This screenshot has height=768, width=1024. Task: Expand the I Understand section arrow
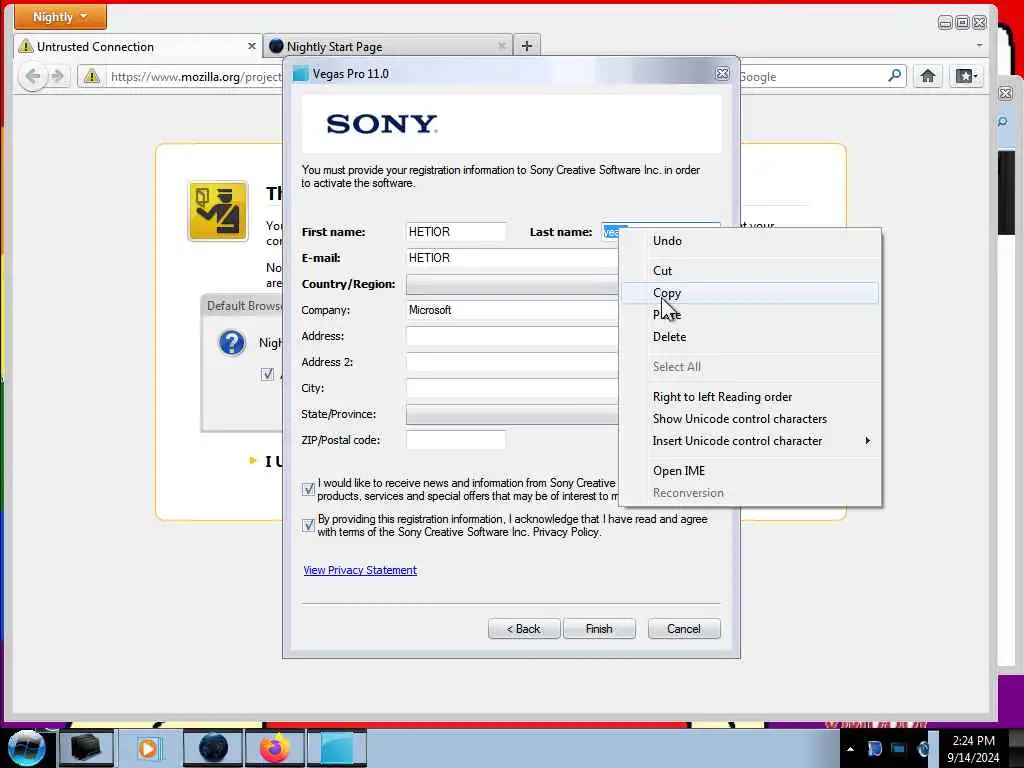pyautogui.click(x=253, y=461)
